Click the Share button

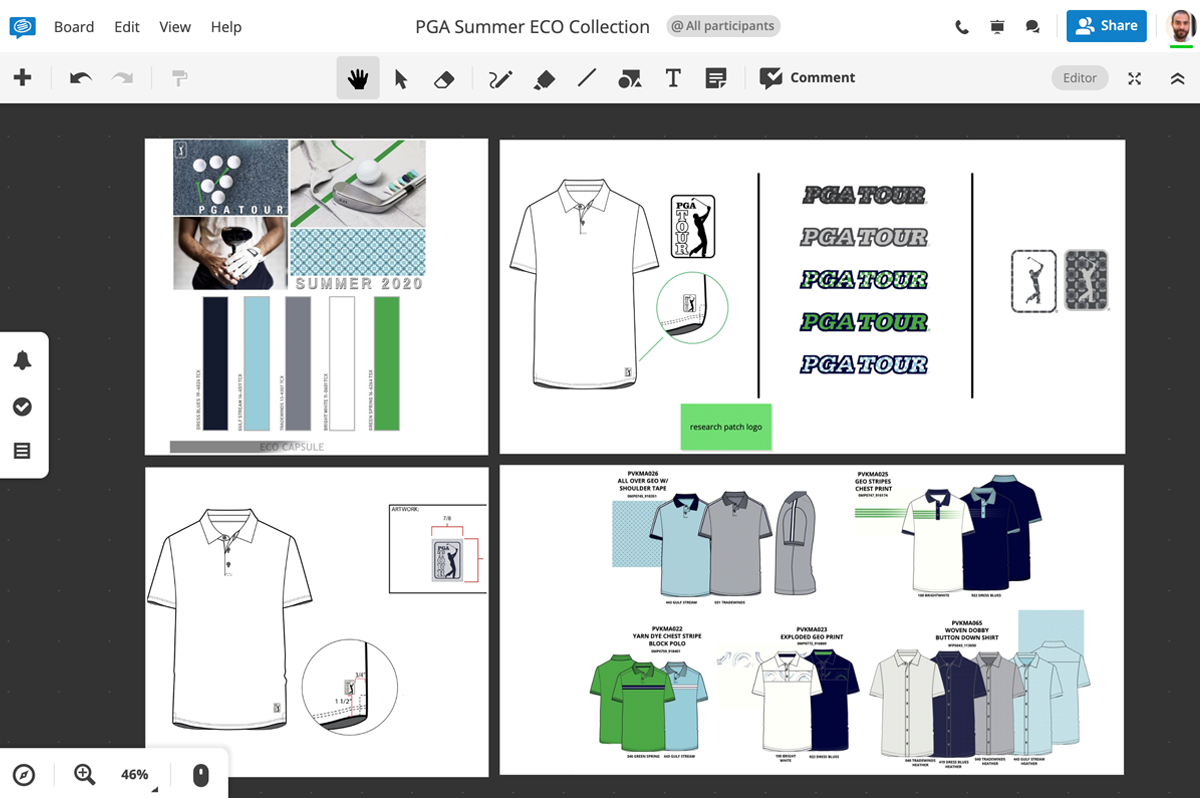pyautogui.click(x=1106, y=26)
